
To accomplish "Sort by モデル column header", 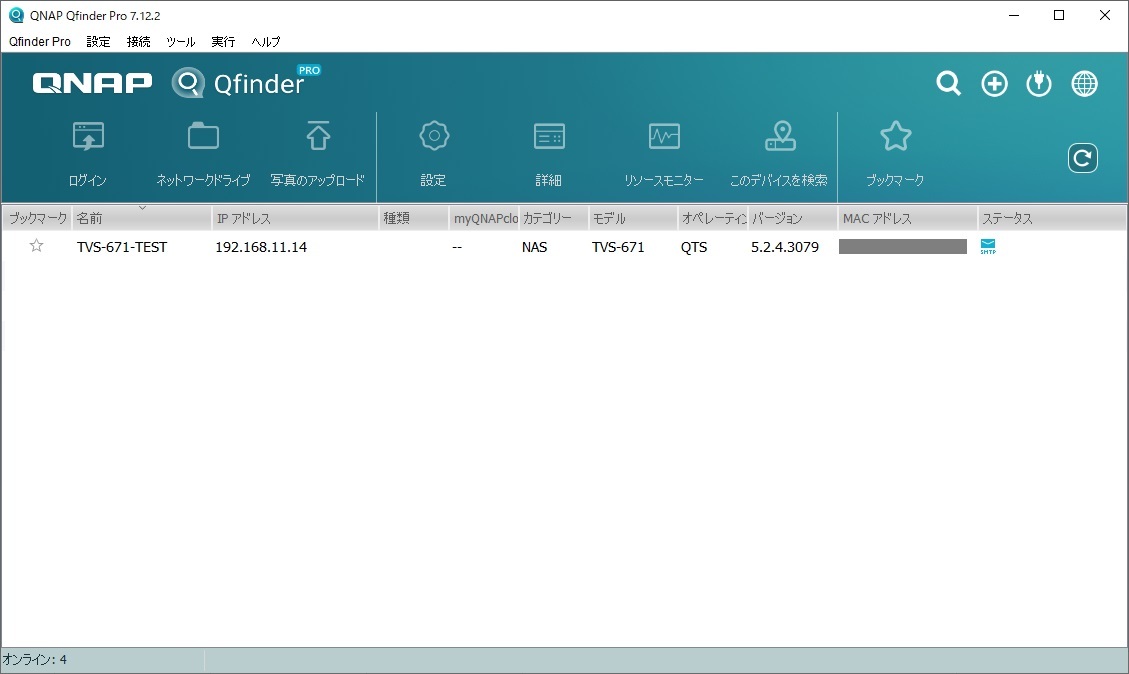I will click(x=633, y=218).
